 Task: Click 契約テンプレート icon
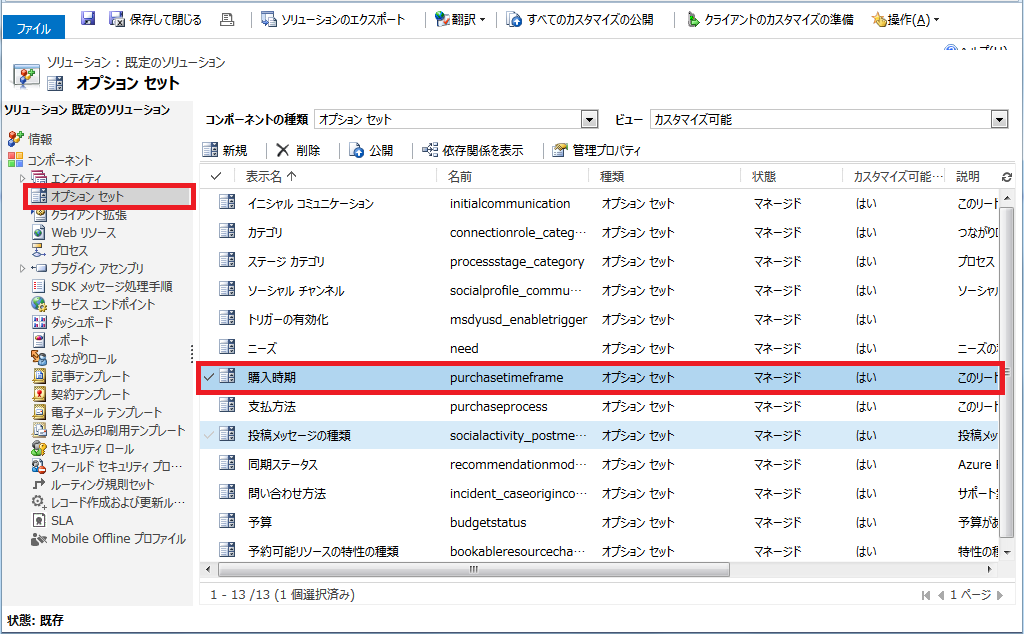[x=39, y=394]
